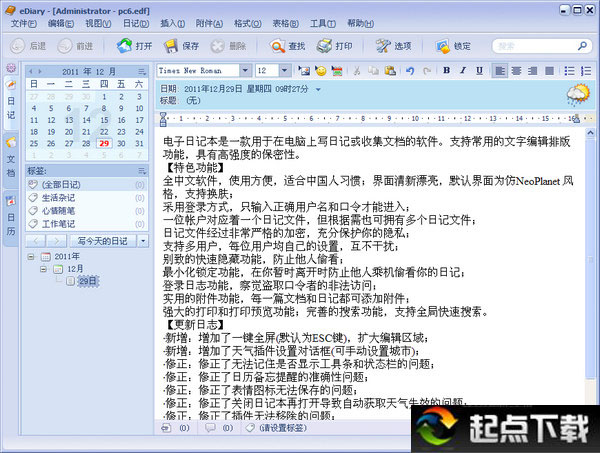Justify the text alignment
600x453 pixels.
tap(549, 71)
